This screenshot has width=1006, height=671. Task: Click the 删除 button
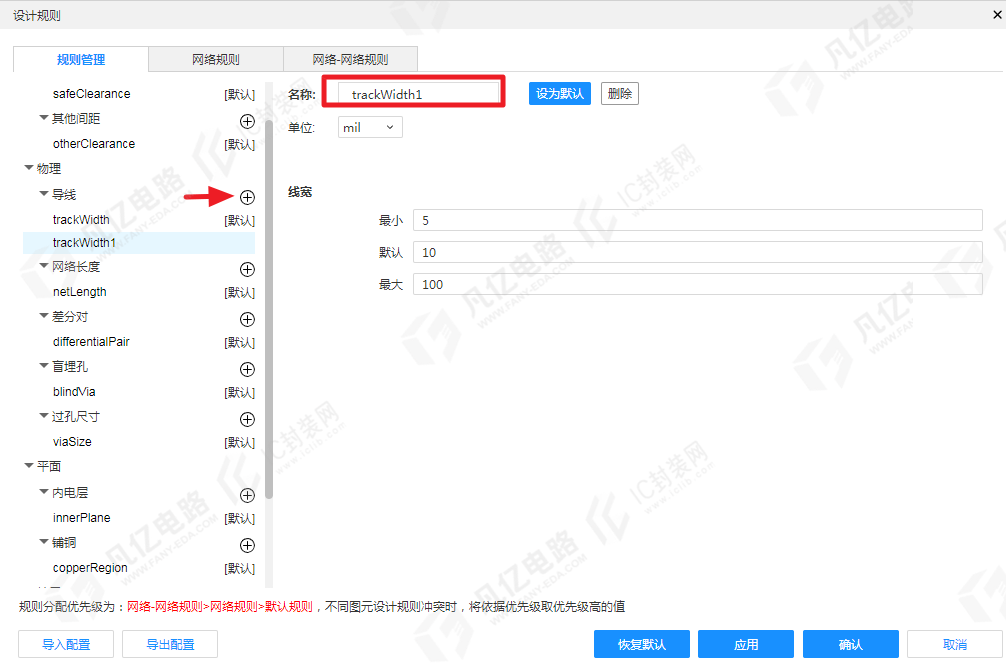(620, 94)
